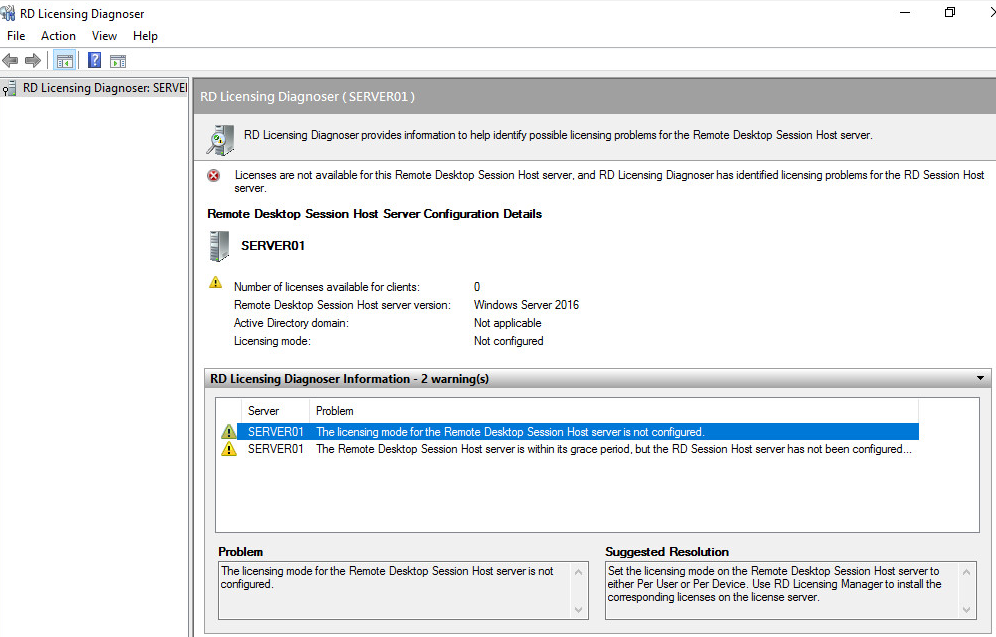Click the Forward arrow toolbar icon
Image resolution: width=996 pixels, height=637 pixels.
click(x=33, y=60)
